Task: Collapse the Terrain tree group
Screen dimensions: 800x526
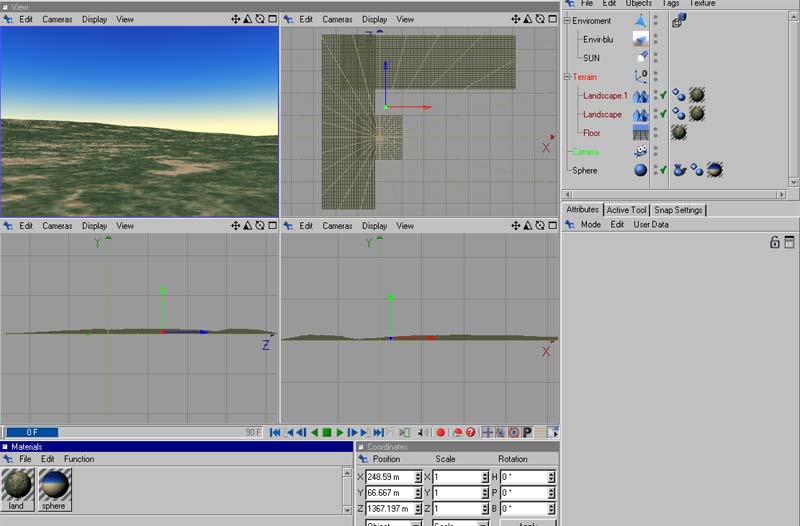Action: click(x=567, y=77)
